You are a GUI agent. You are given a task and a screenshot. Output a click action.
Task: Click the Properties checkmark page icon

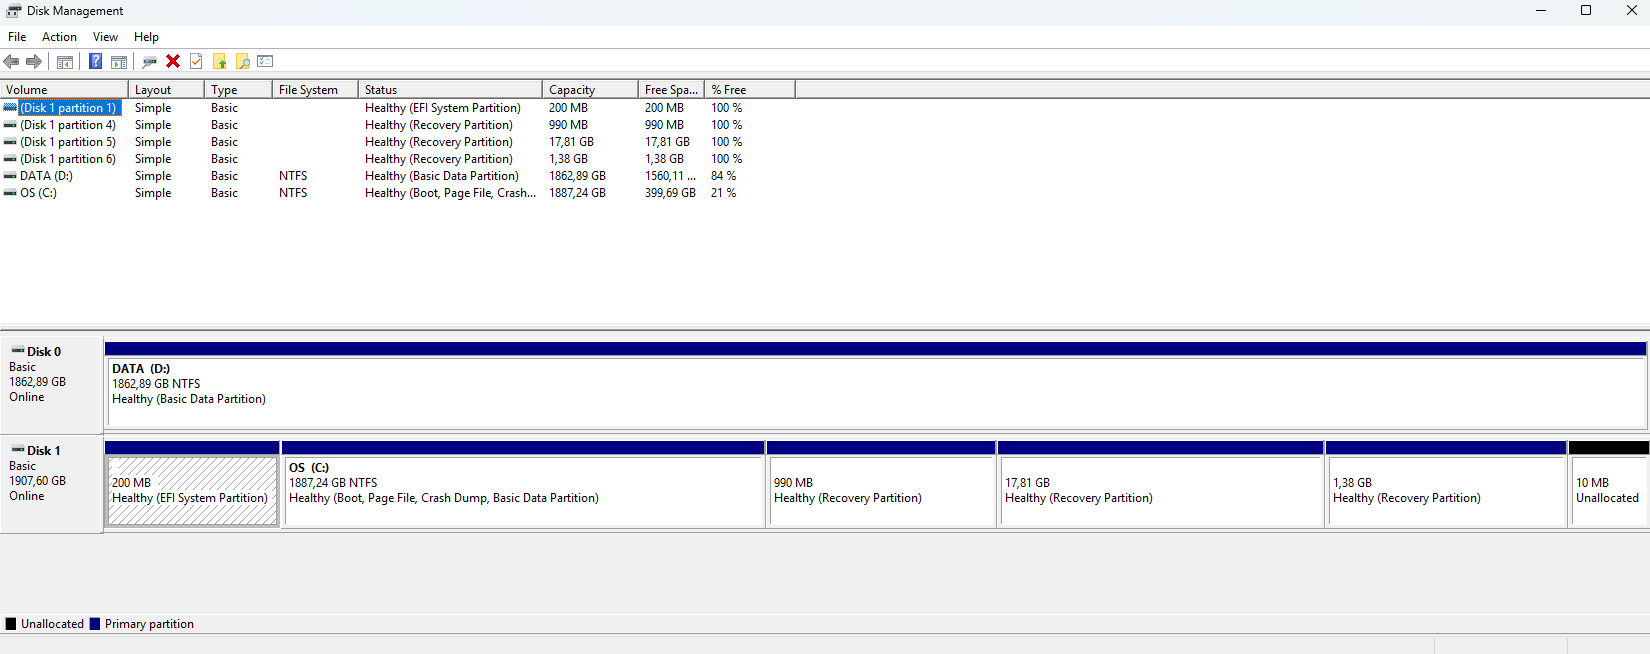pyautogui.click(x=196, y=62)
